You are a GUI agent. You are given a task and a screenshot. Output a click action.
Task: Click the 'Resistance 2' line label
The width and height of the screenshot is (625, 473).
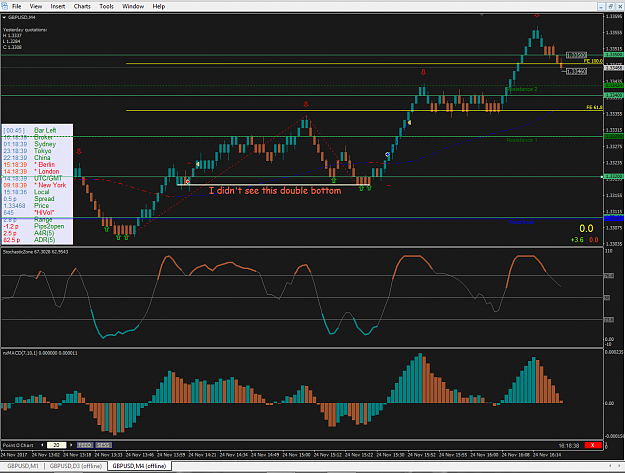coord(523,89)
